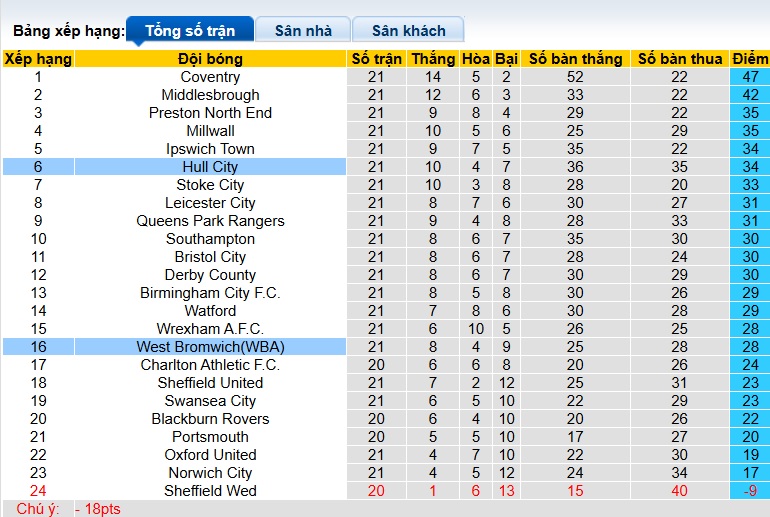
Task: Open the Preston North End link
Action: click(210, 113)
